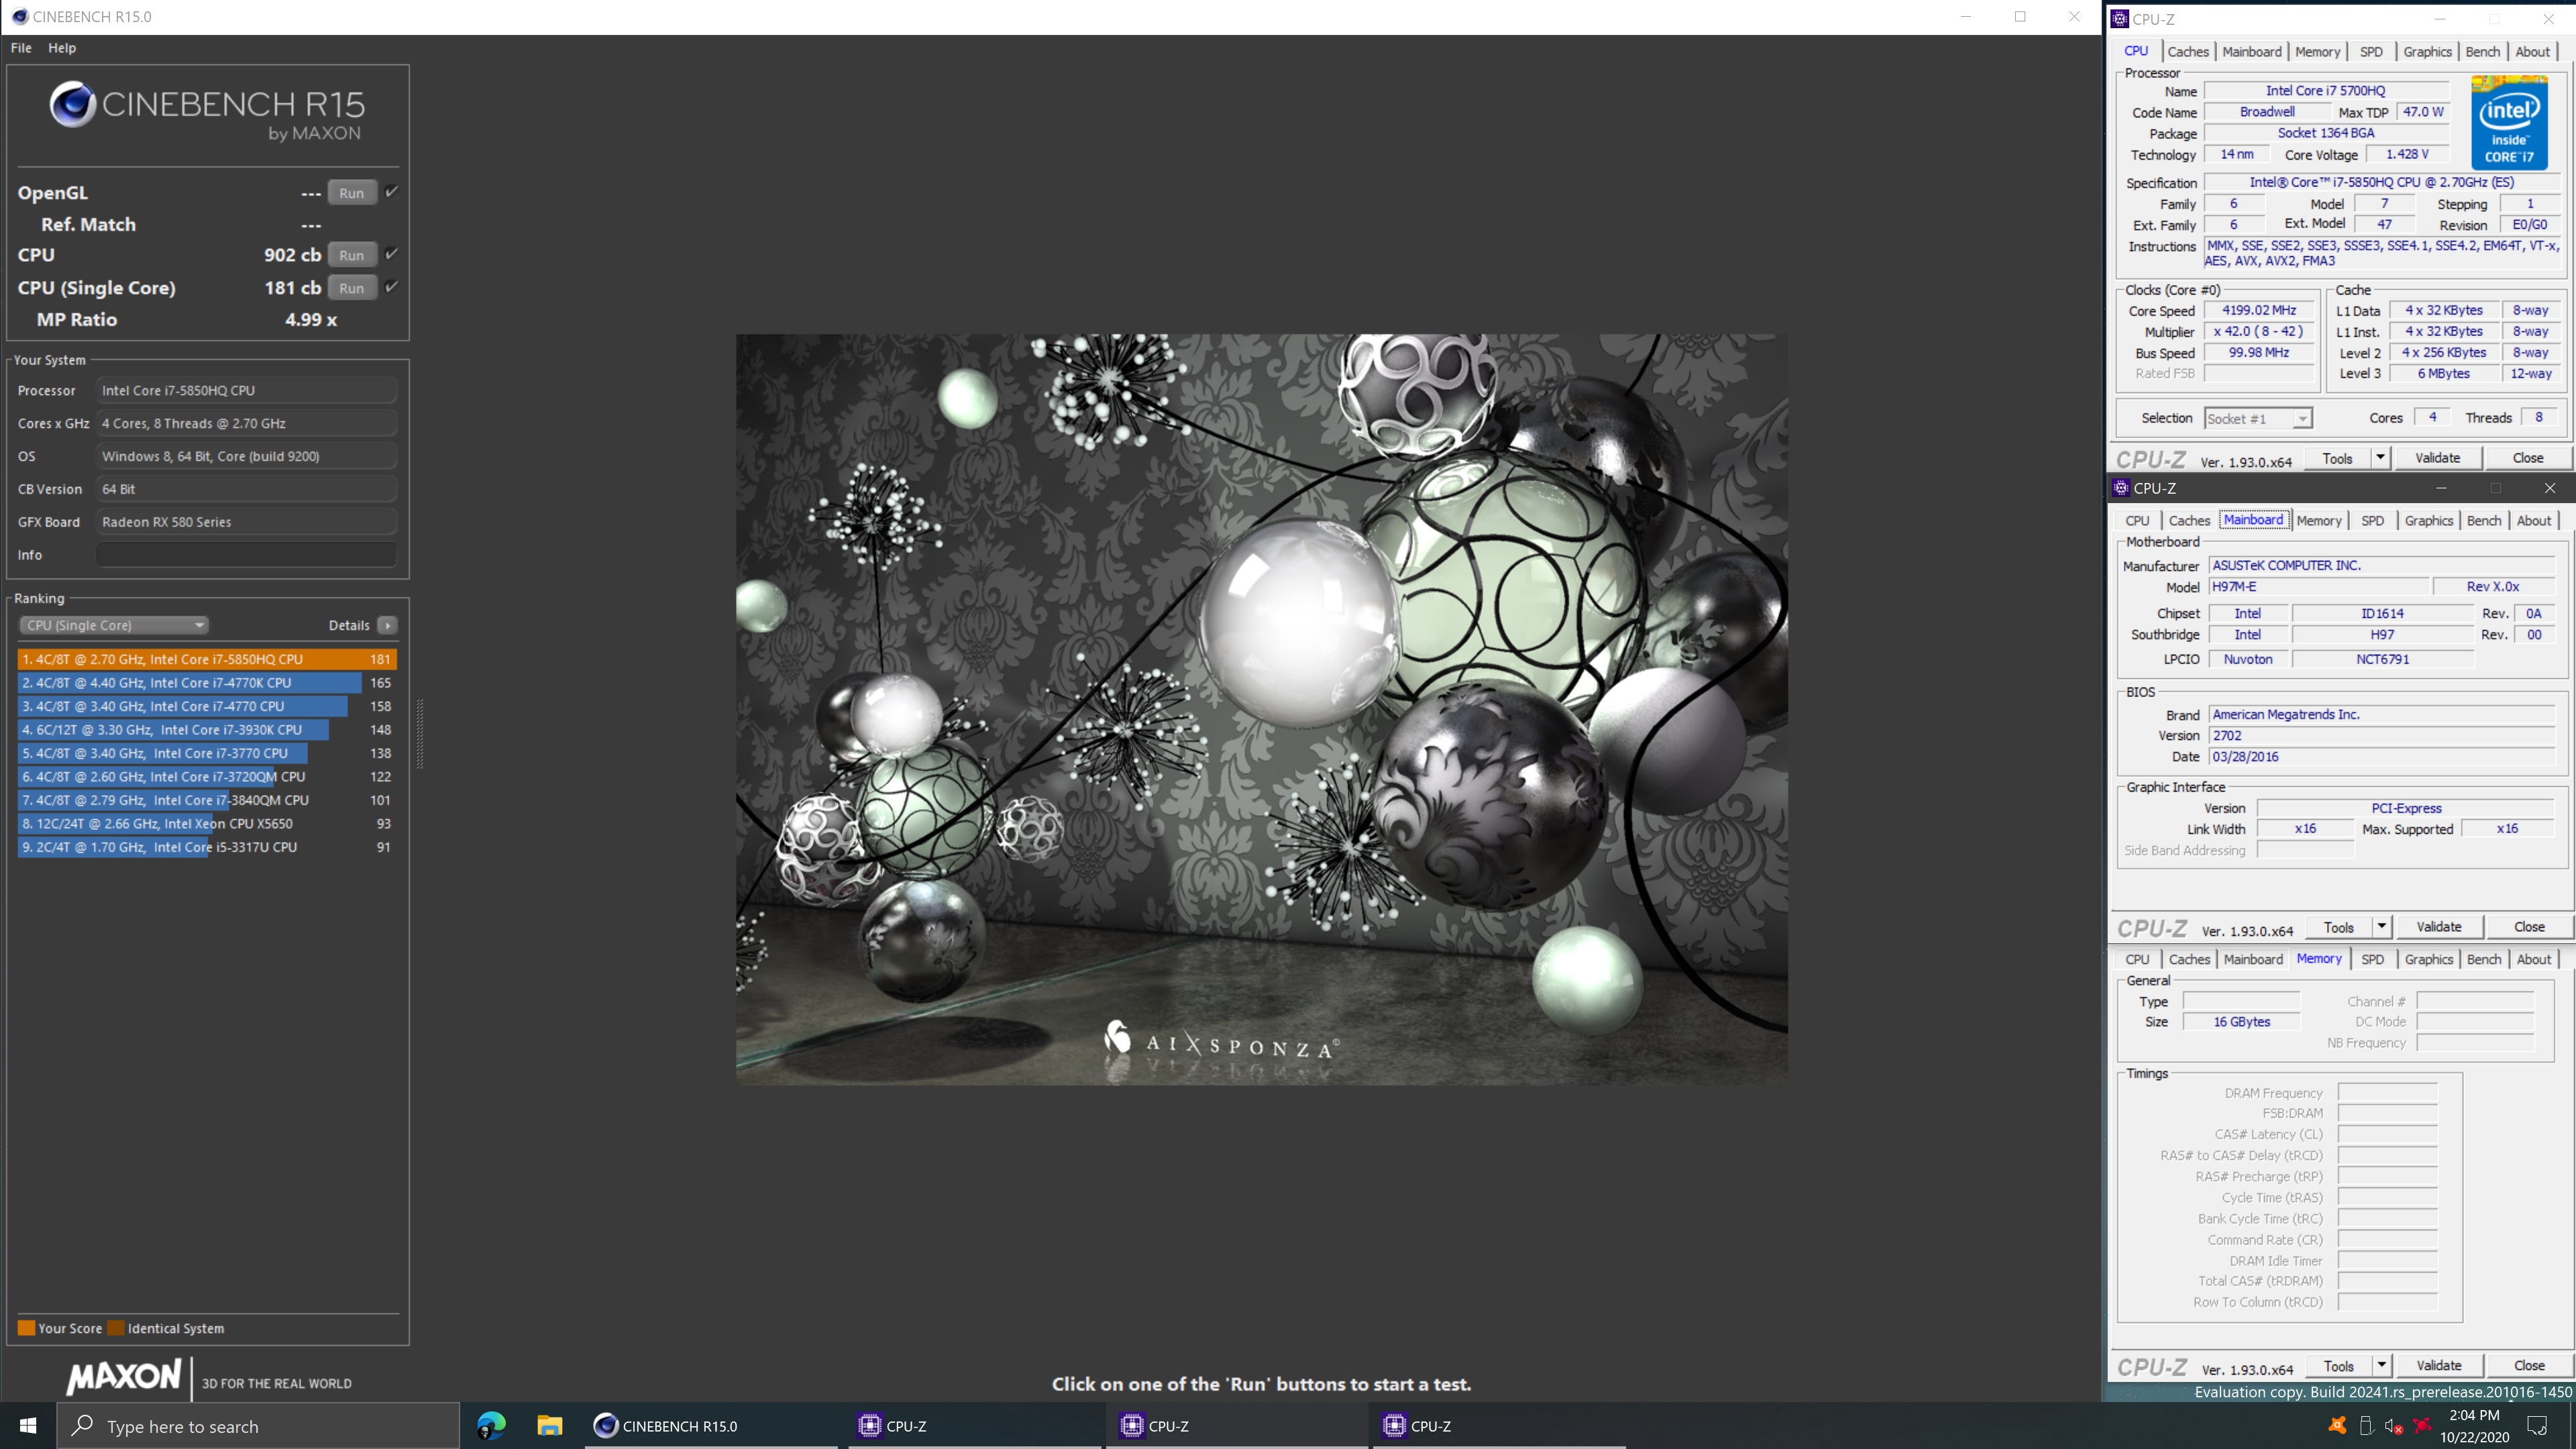Click the MAXON logo
This screenshot has height=1449, width=2576.
[x=124, y=1377]
